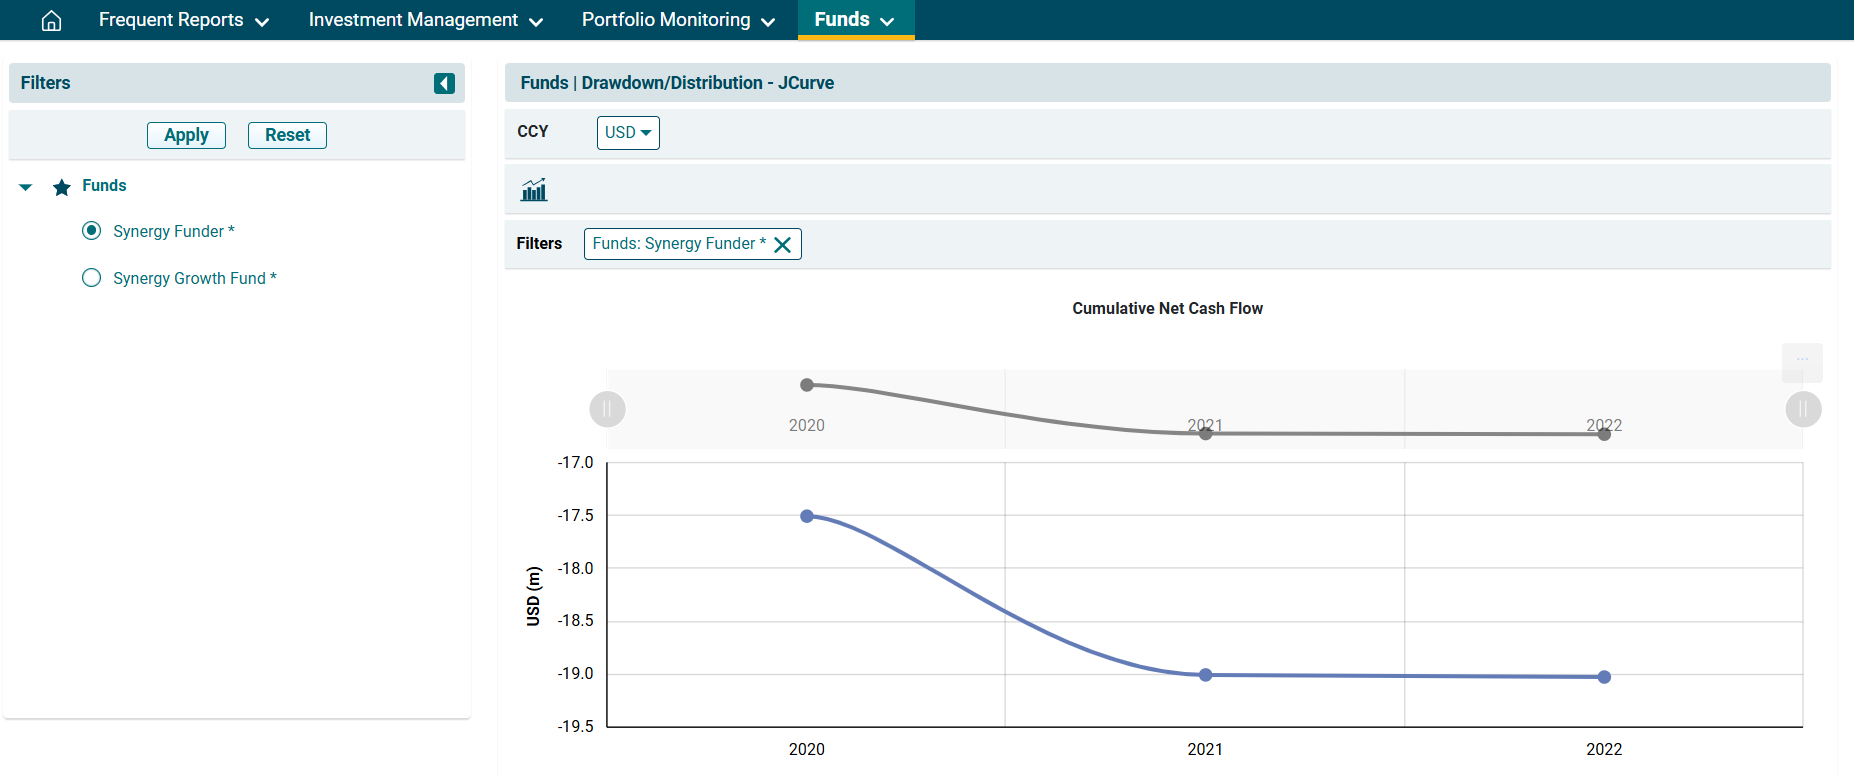Remove the Synergy Funder filter chip

pyautogui.click(x=783, y=245)
